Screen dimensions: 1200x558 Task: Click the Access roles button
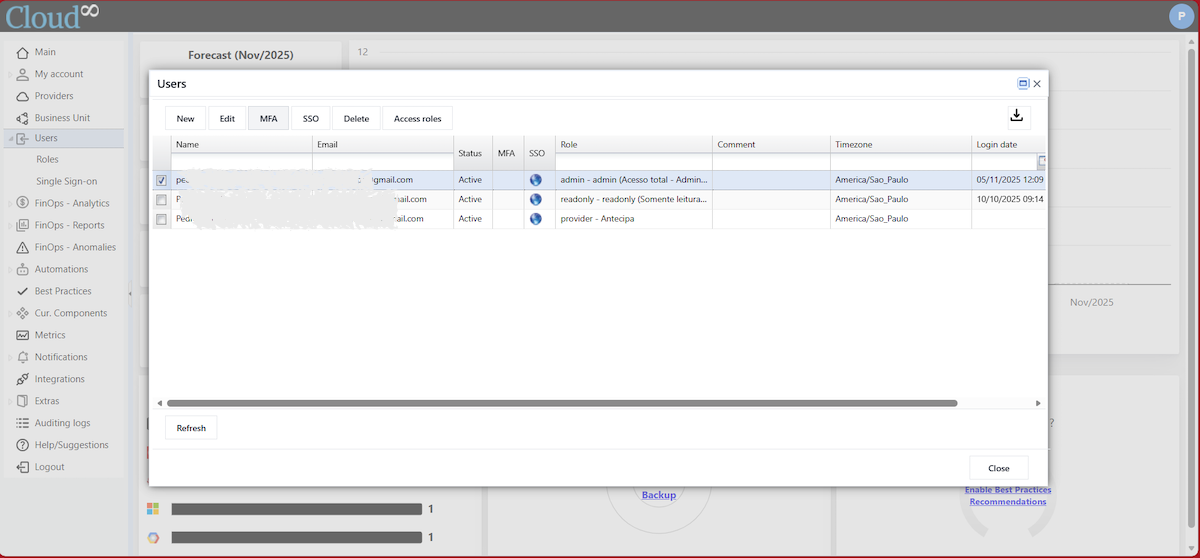417,118
